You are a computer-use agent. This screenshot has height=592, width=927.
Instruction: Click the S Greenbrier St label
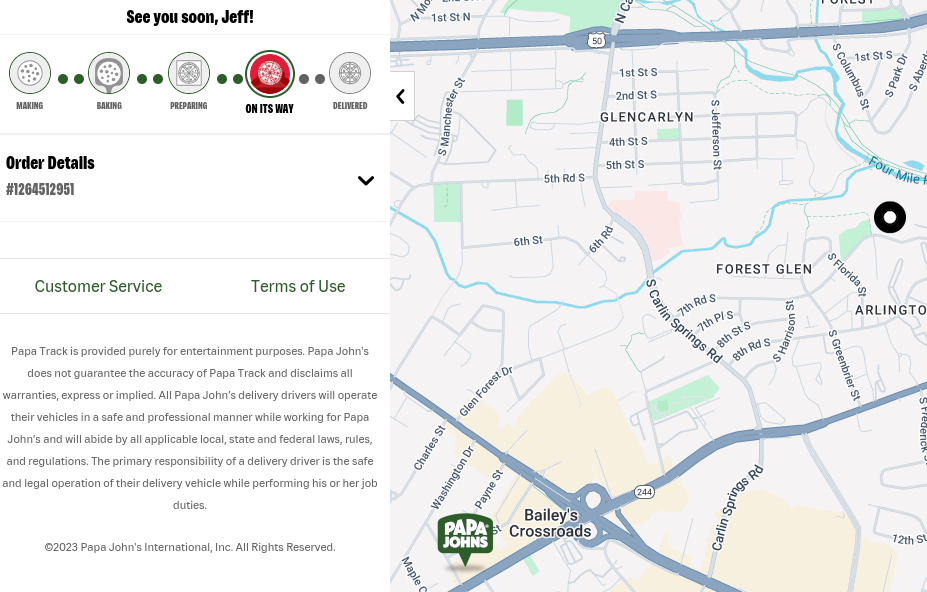844,365
